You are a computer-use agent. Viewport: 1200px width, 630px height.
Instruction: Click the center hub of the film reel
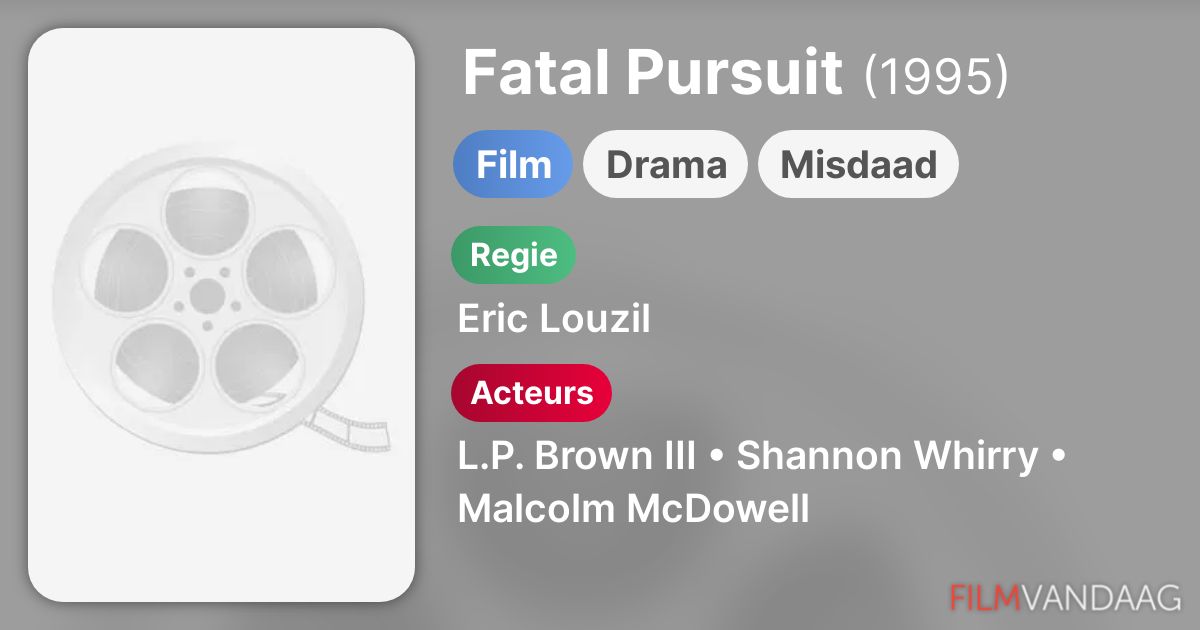coord(207,296)
